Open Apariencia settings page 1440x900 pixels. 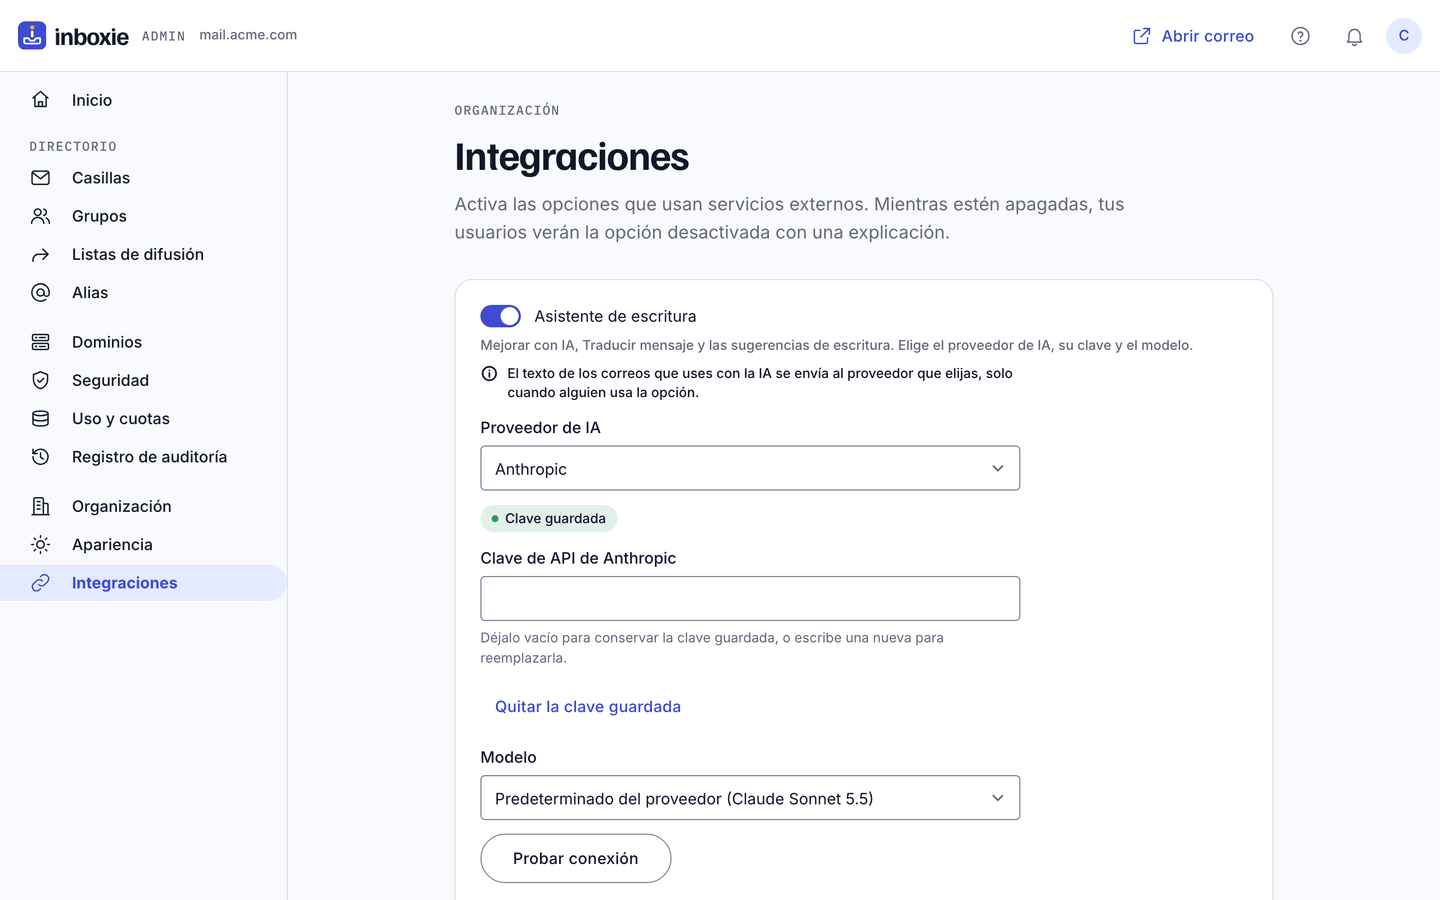(144, 545)
